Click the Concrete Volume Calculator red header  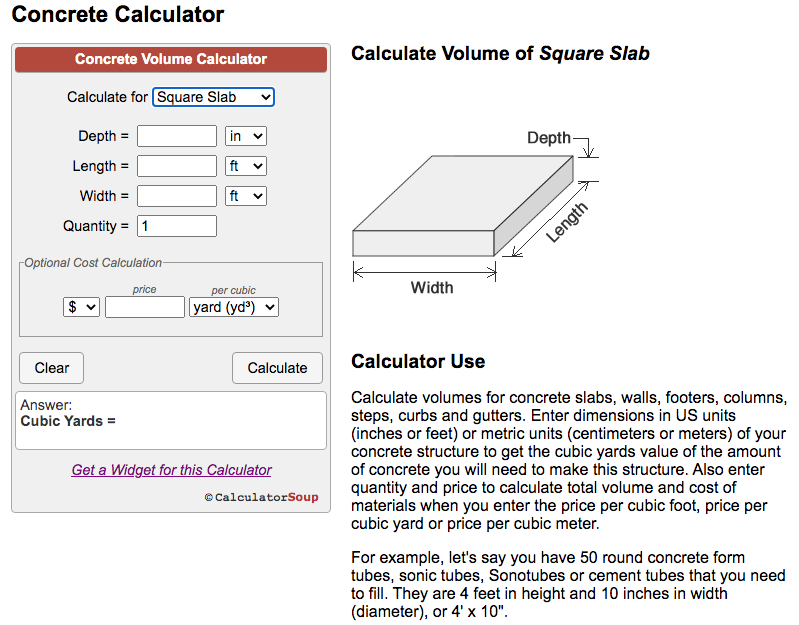(x=171, y=59)
